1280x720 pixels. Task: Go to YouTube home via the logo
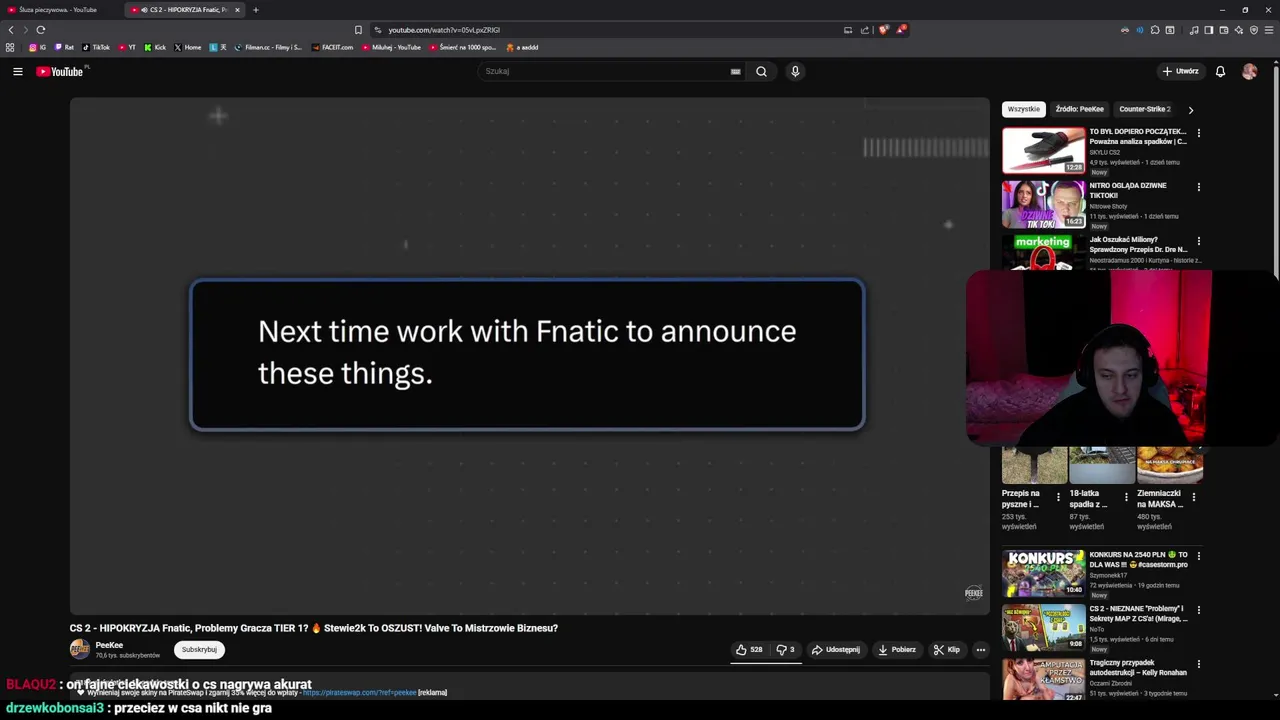[x=60, y=71]
